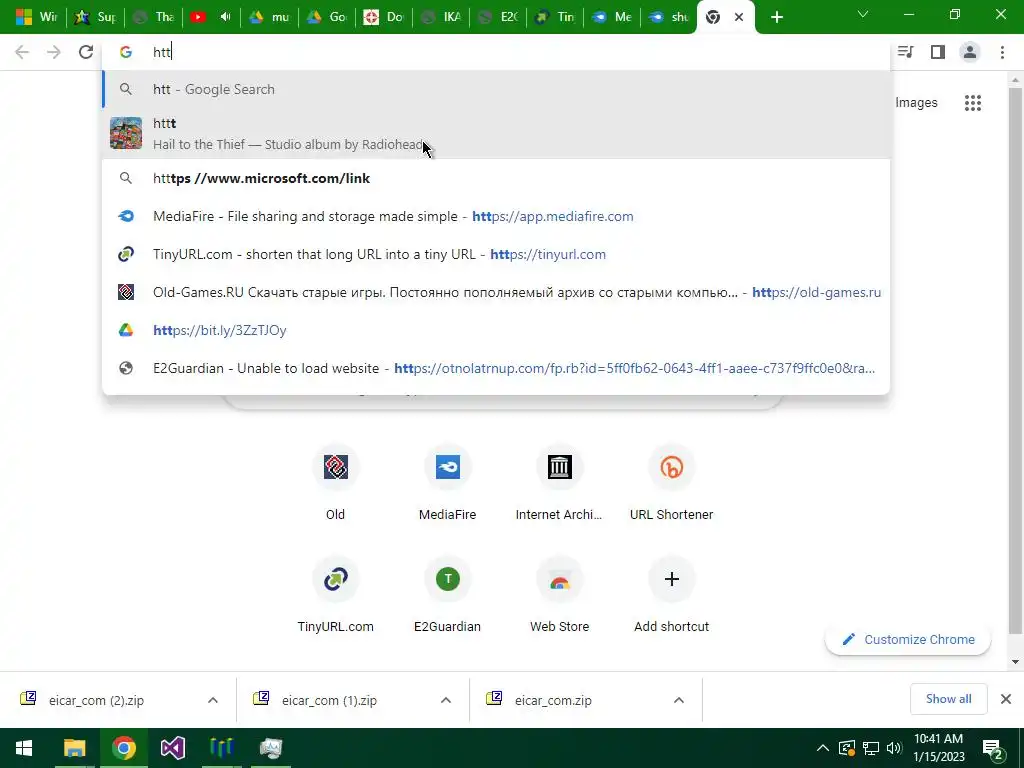Select the microsoft.com/link search suggestion
Image resolution: width=1024 pixels, height=768 pixels.
pyautogui.click(x=496, y=178)
